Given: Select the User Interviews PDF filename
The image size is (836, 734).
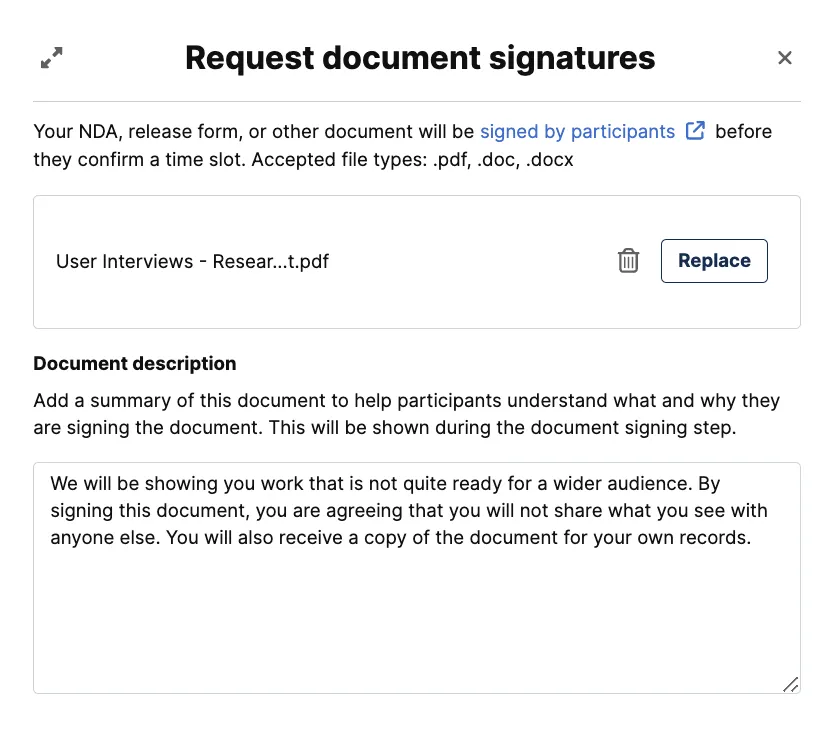Looking at the screenshot, I should pos(192,261).
